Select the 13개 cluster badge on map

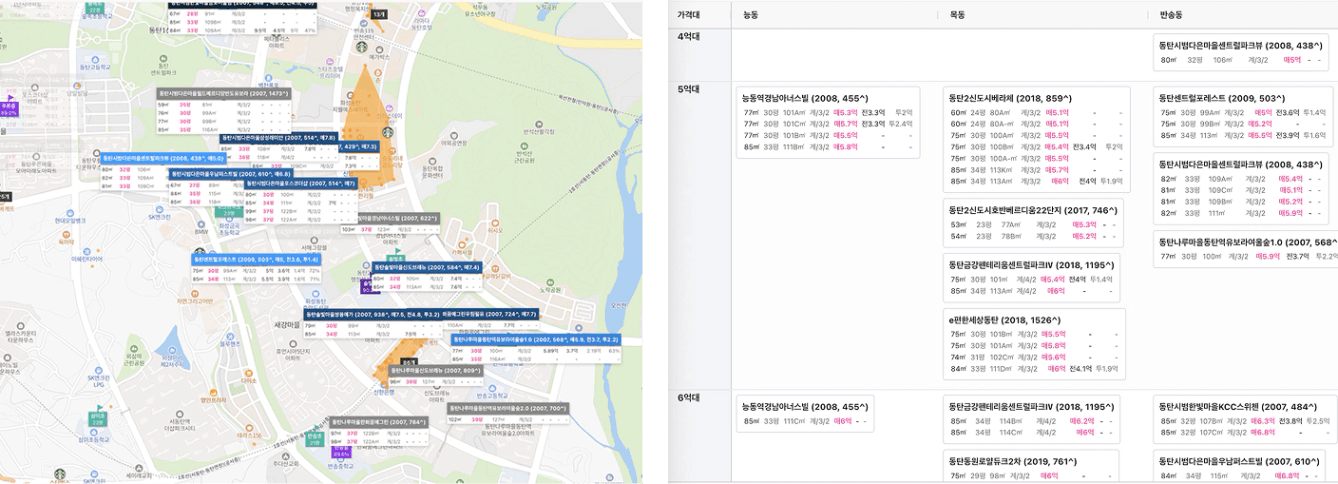click(379, 15)
